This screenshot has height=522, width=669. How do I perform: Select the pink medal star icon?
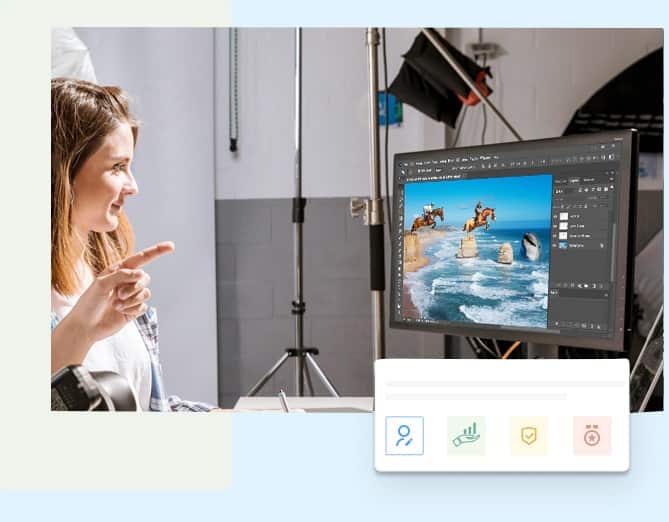coord(592,436)
